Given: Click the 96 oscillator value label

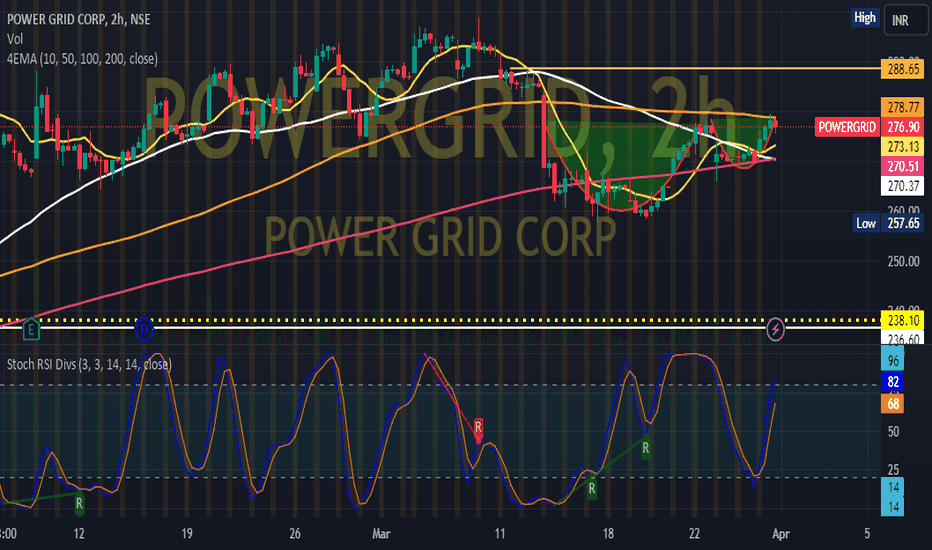Looking at the screenshot, I should pos(893,360).
